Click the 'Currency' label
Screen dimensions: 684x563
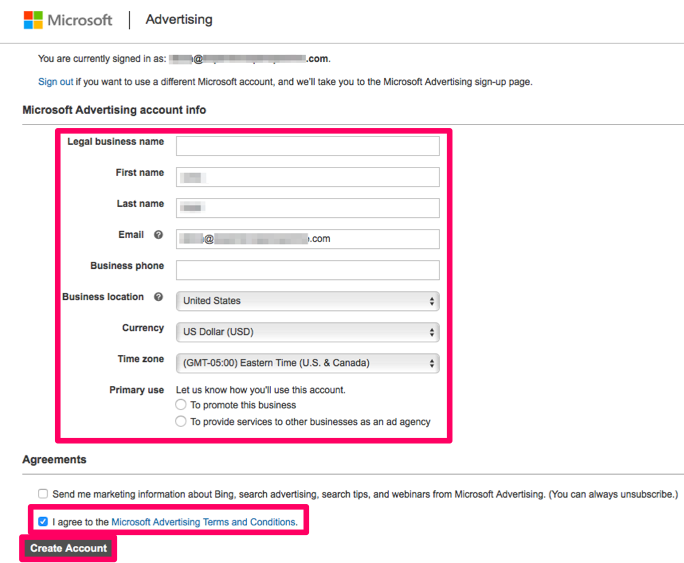pyautogui.click(x=143, y=328)
